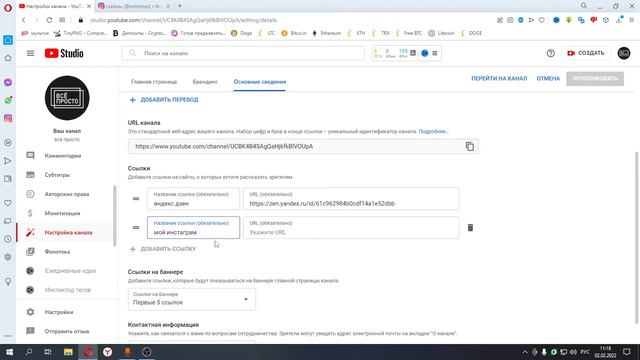Open the Litecoin bookmark
The width and height of the screenshot is (640, 360).
[x=441, y=33]
